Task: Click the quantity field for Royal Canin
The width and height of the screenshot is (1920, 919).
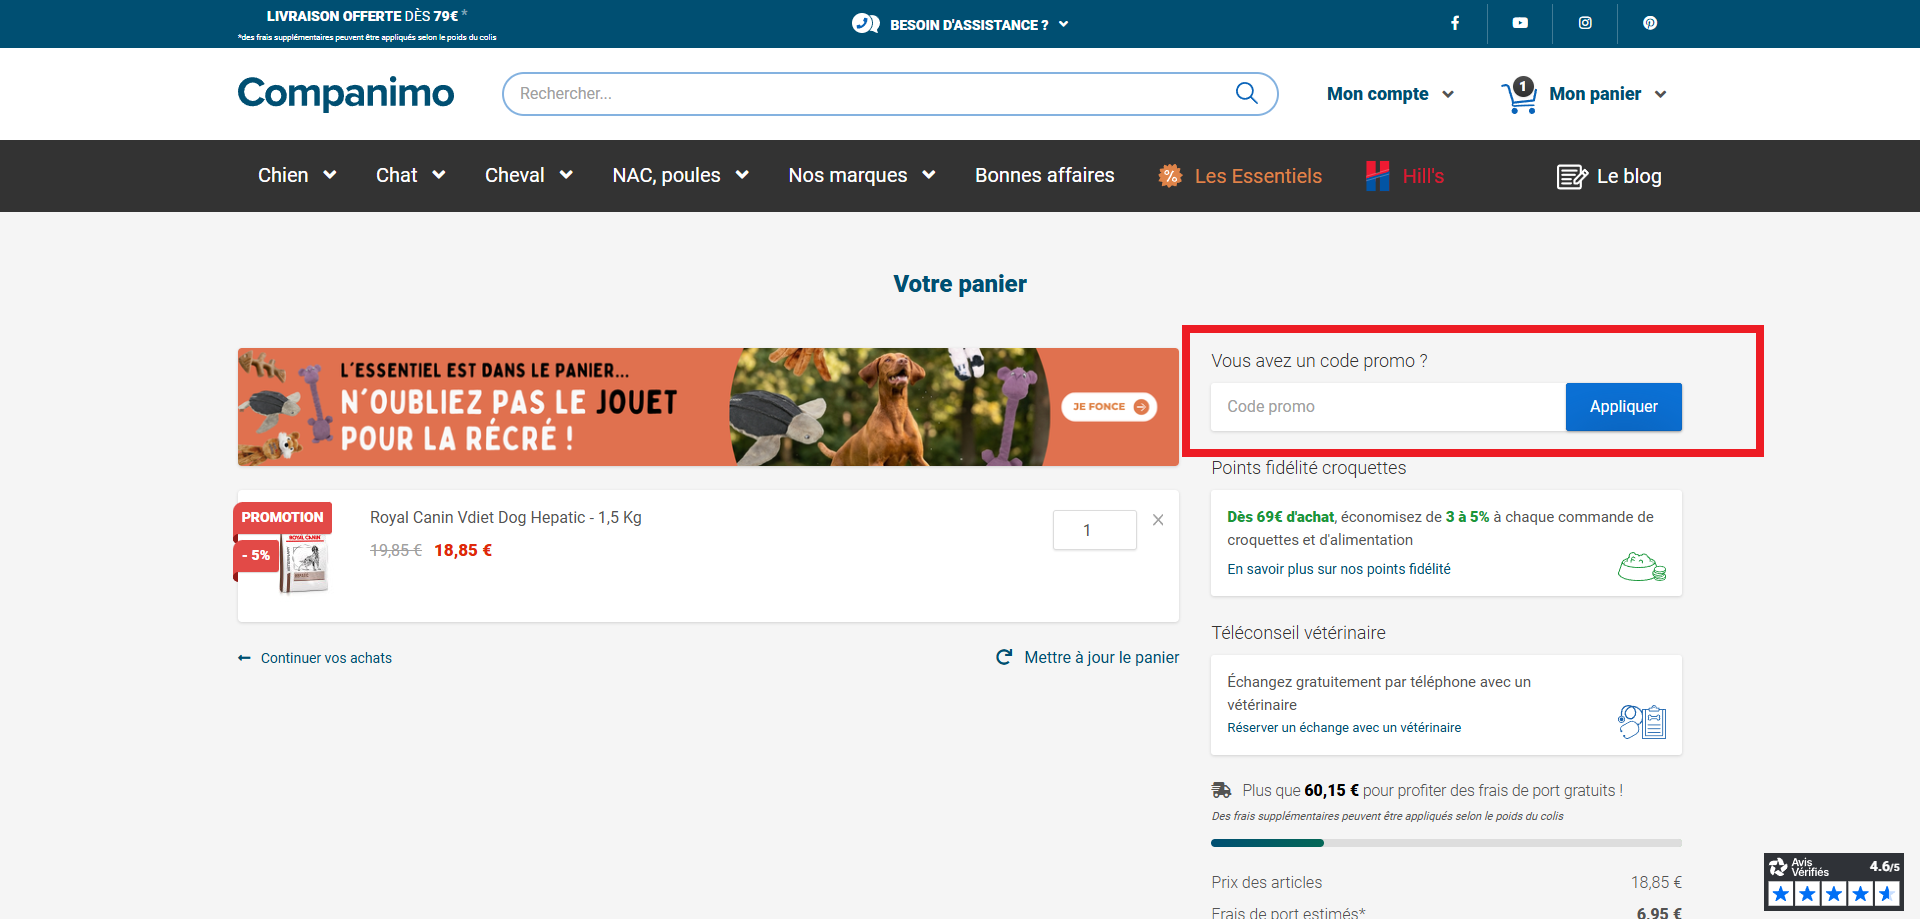Action: click(x=1094, y=530)
